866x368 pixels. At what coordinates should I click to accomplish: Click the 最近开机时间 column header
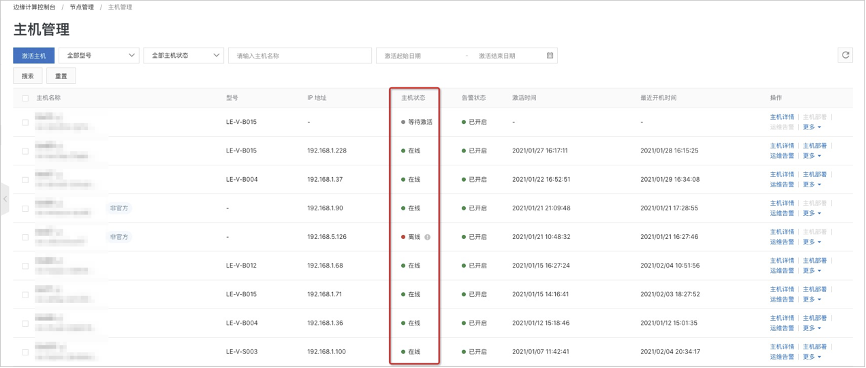pos(658,98)
